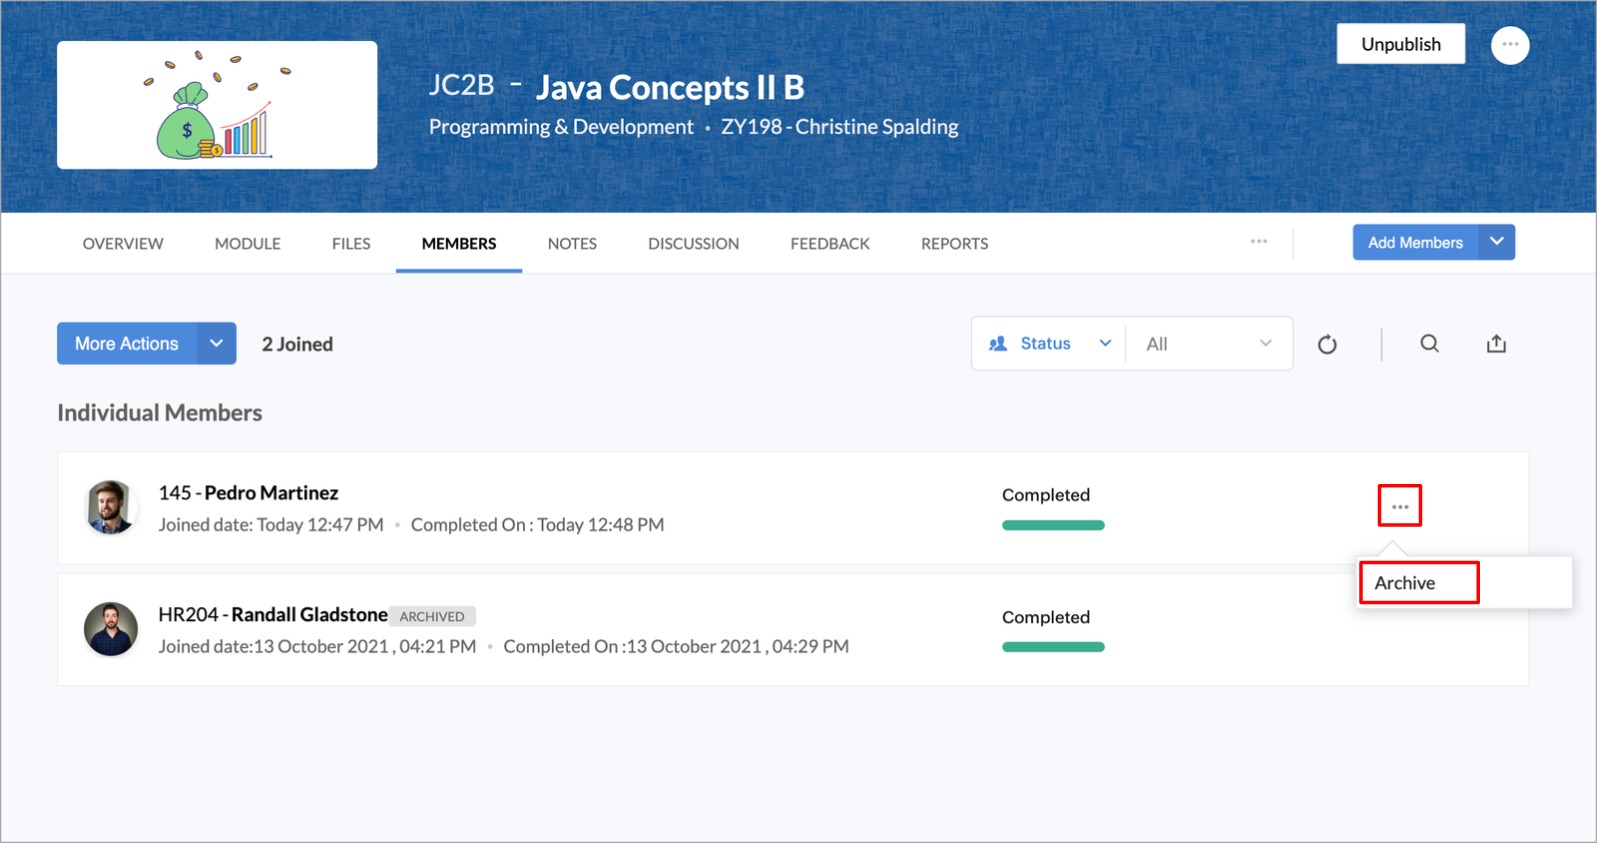Viewport: 1597px width, 843px height.
Task: Go to the Discussion tab
Action: point(693,243)
